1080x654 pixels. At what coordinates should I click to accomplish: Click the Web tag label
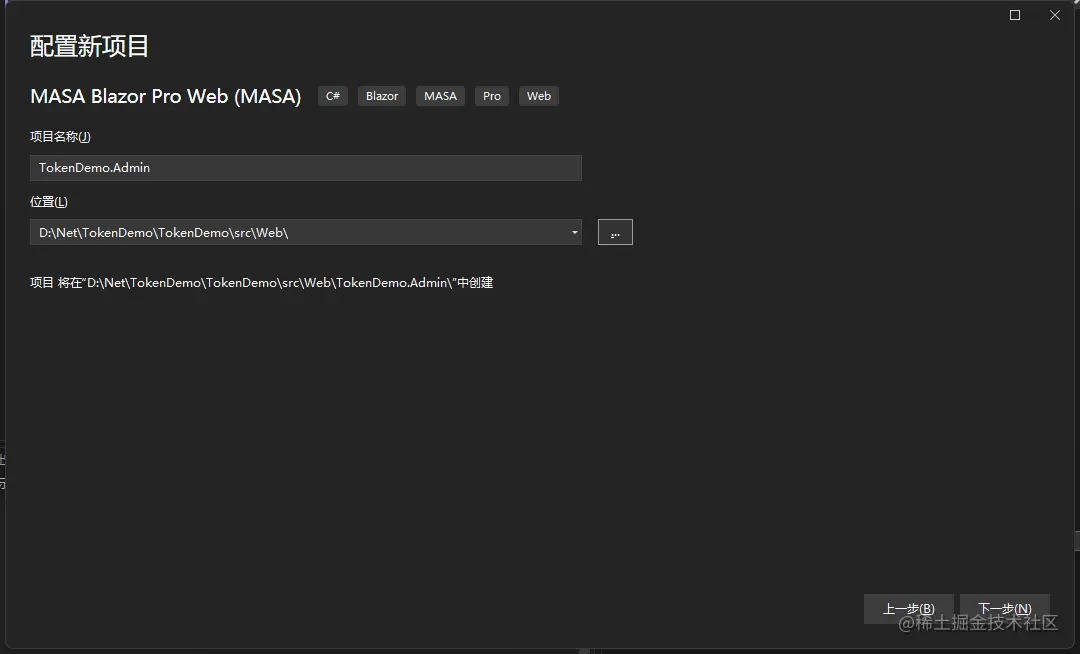[x=539, y=96]
